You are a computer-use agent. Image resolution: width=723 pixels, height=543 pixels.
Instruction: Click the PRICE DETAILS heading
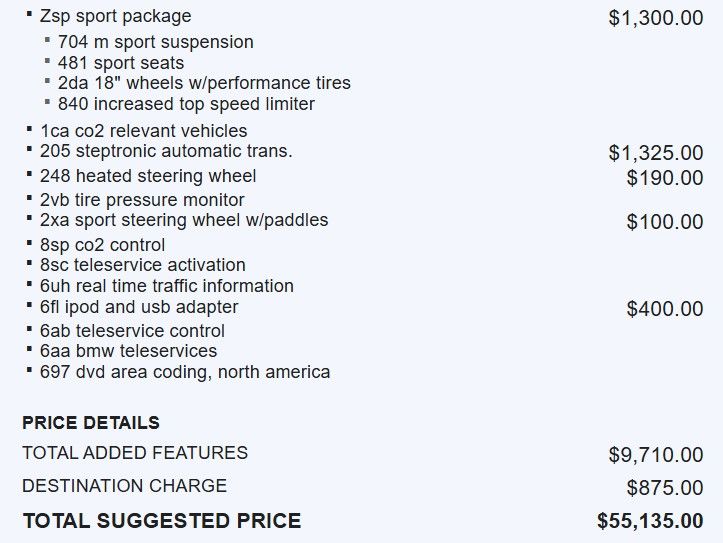coord(91,423)
